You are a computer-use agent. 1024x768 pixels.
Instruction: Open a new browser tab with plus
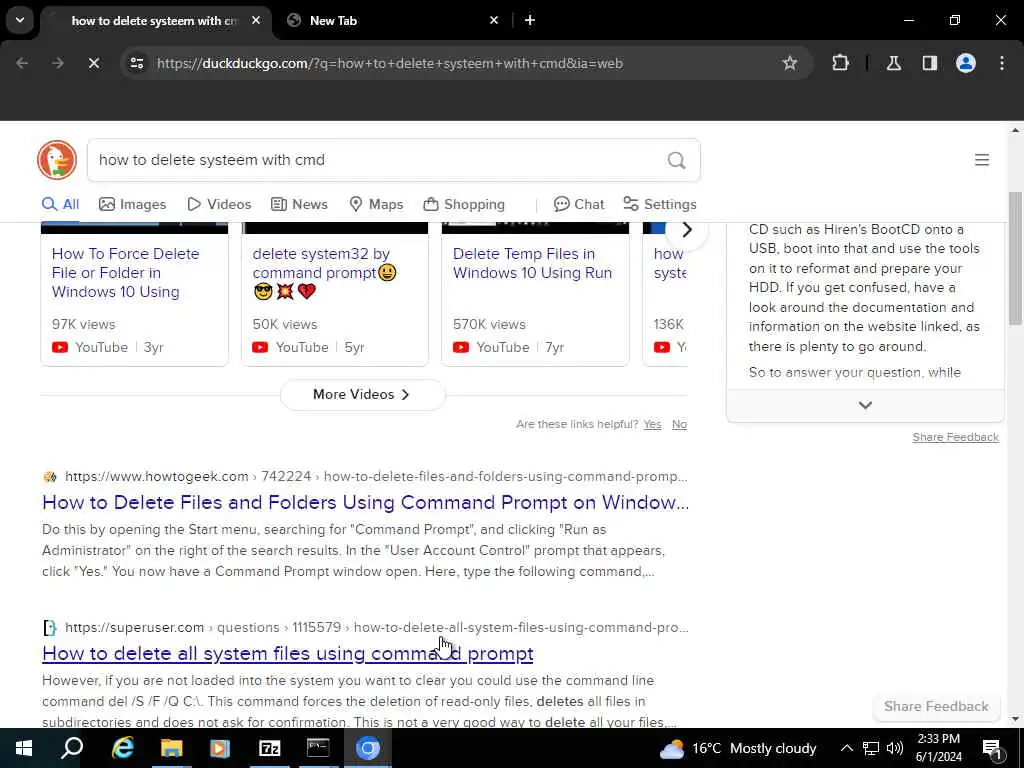[530, 20]
